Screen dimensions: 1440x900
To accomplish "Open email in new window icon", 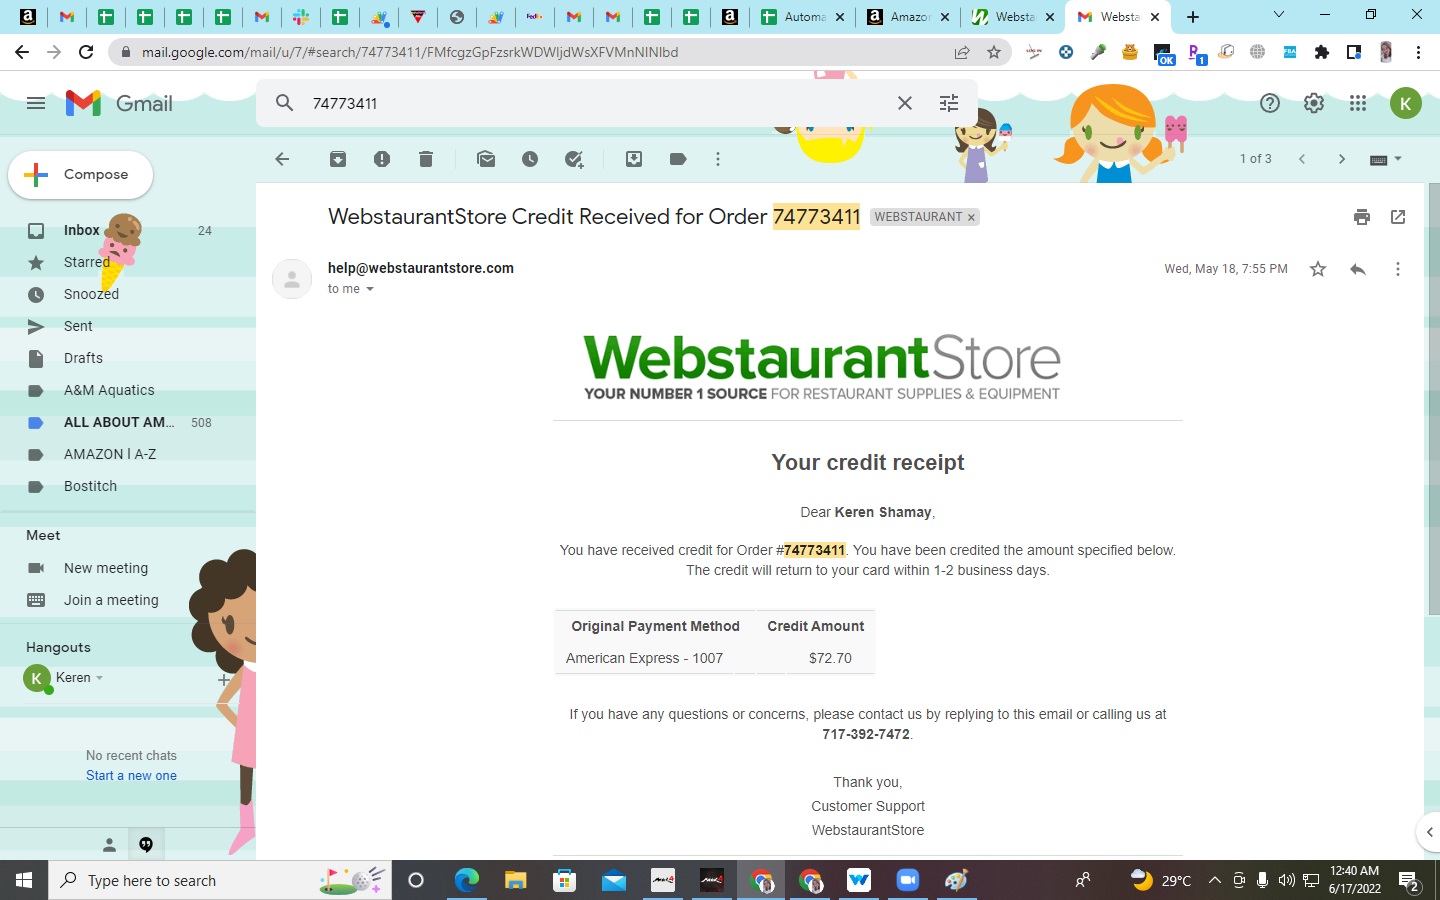I will (1398, 217).
